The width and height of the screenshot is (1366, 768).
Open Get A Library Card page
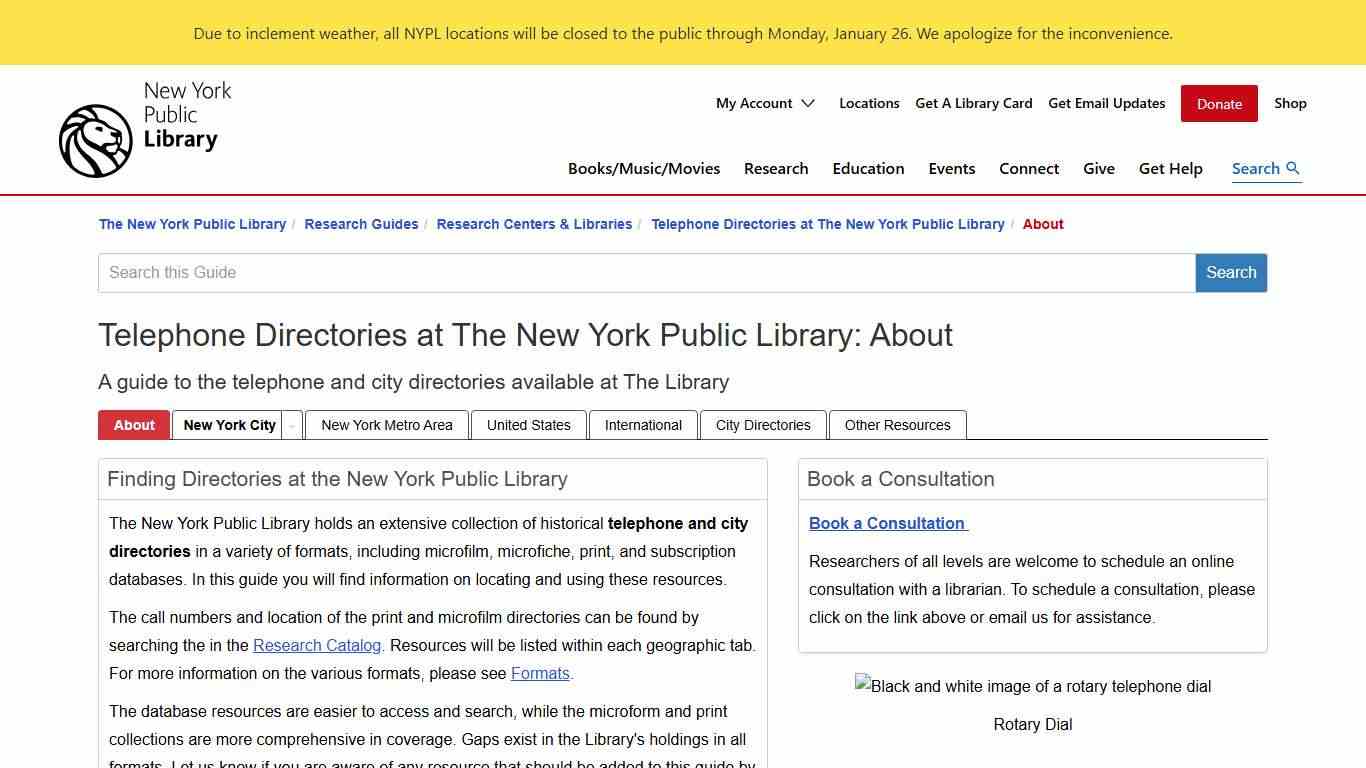tap(973, 103)
